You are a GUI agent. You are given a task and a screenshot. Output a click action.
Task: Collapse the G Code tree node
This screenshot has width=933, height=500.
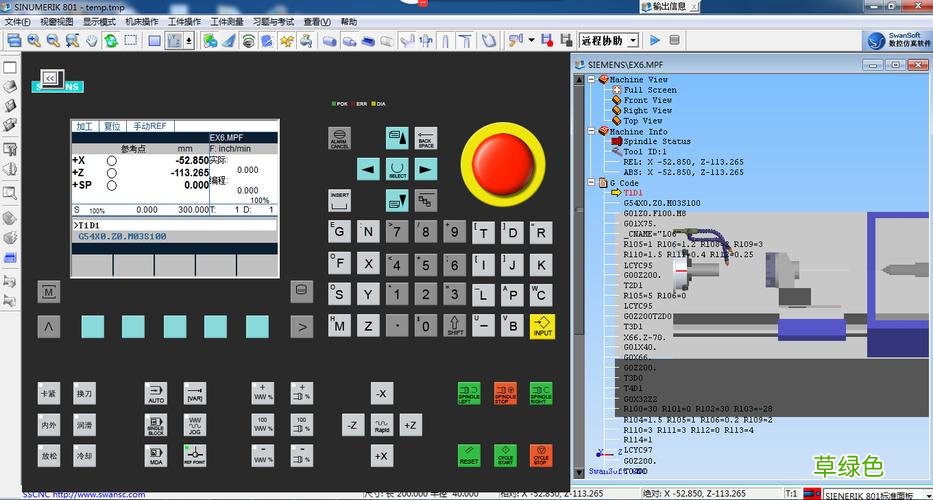[593, 183]
